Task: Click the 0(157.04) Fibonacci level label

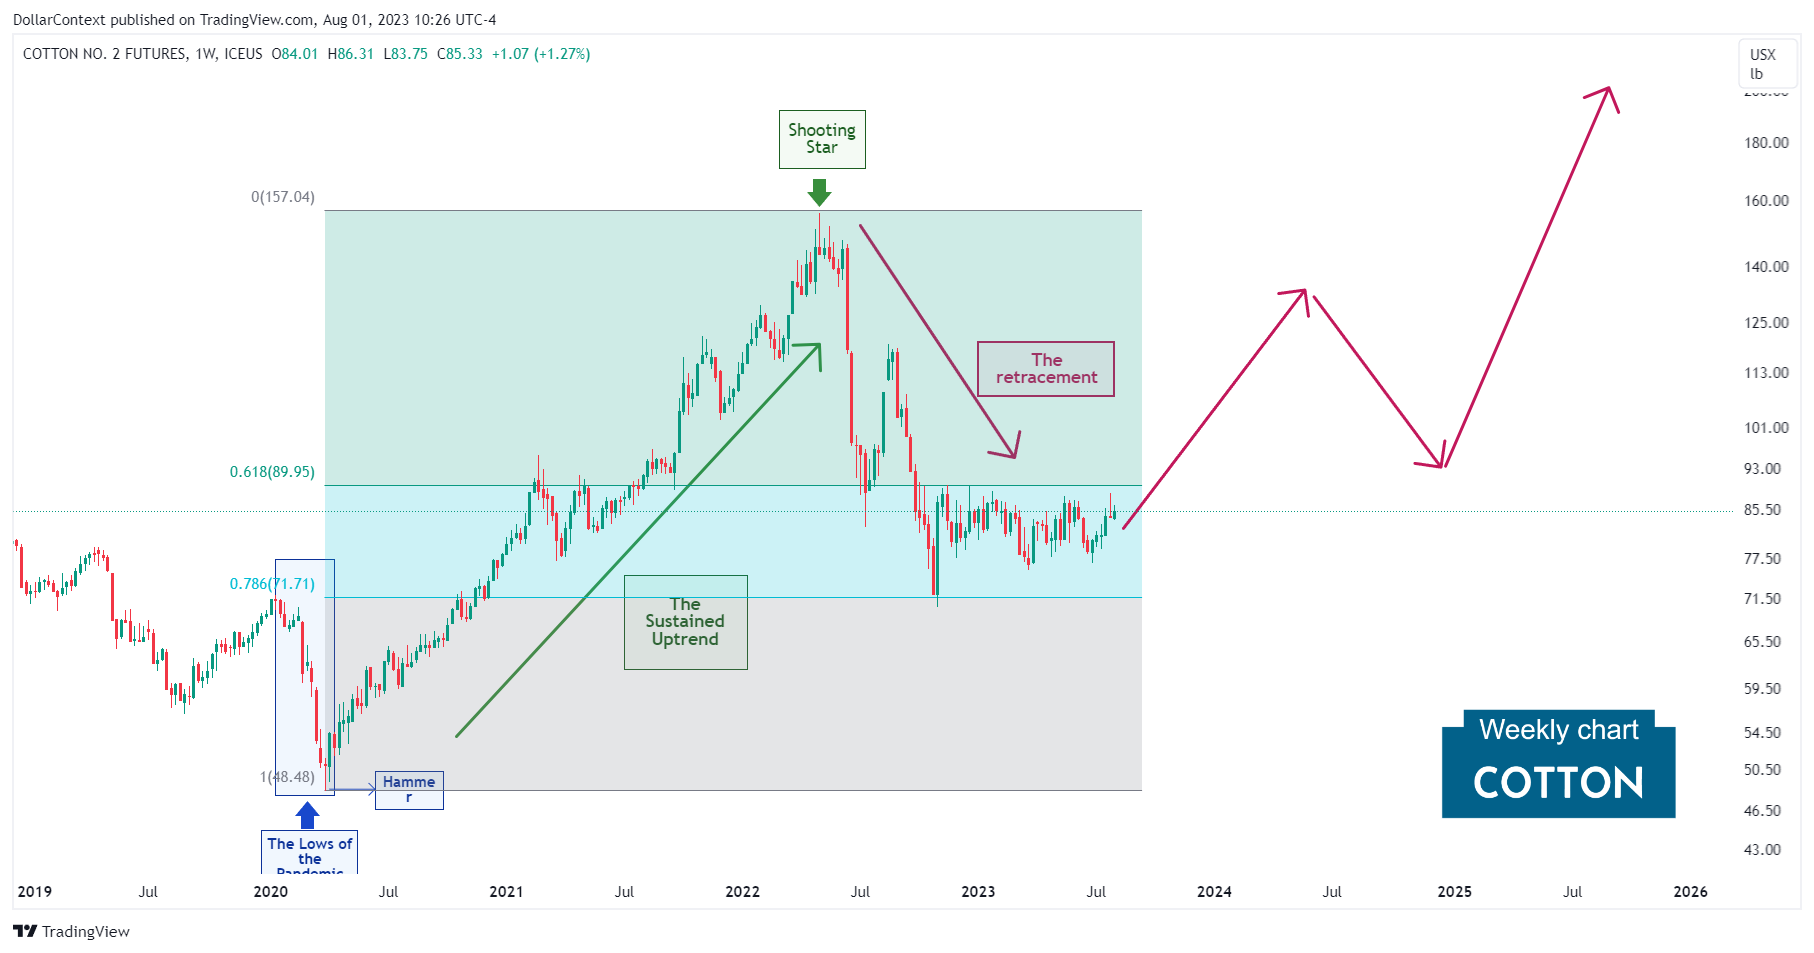Action: tap(283, 197)
